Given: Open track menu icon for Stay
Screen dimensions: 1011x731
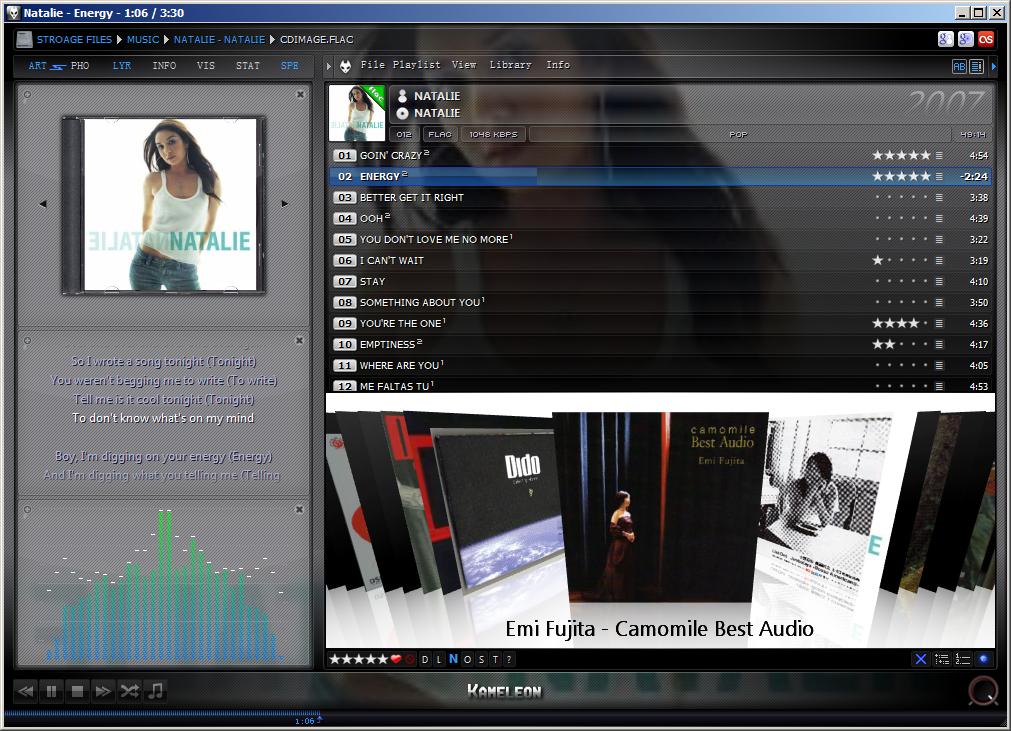Looking at the screenshot, I should click(939, 282).
